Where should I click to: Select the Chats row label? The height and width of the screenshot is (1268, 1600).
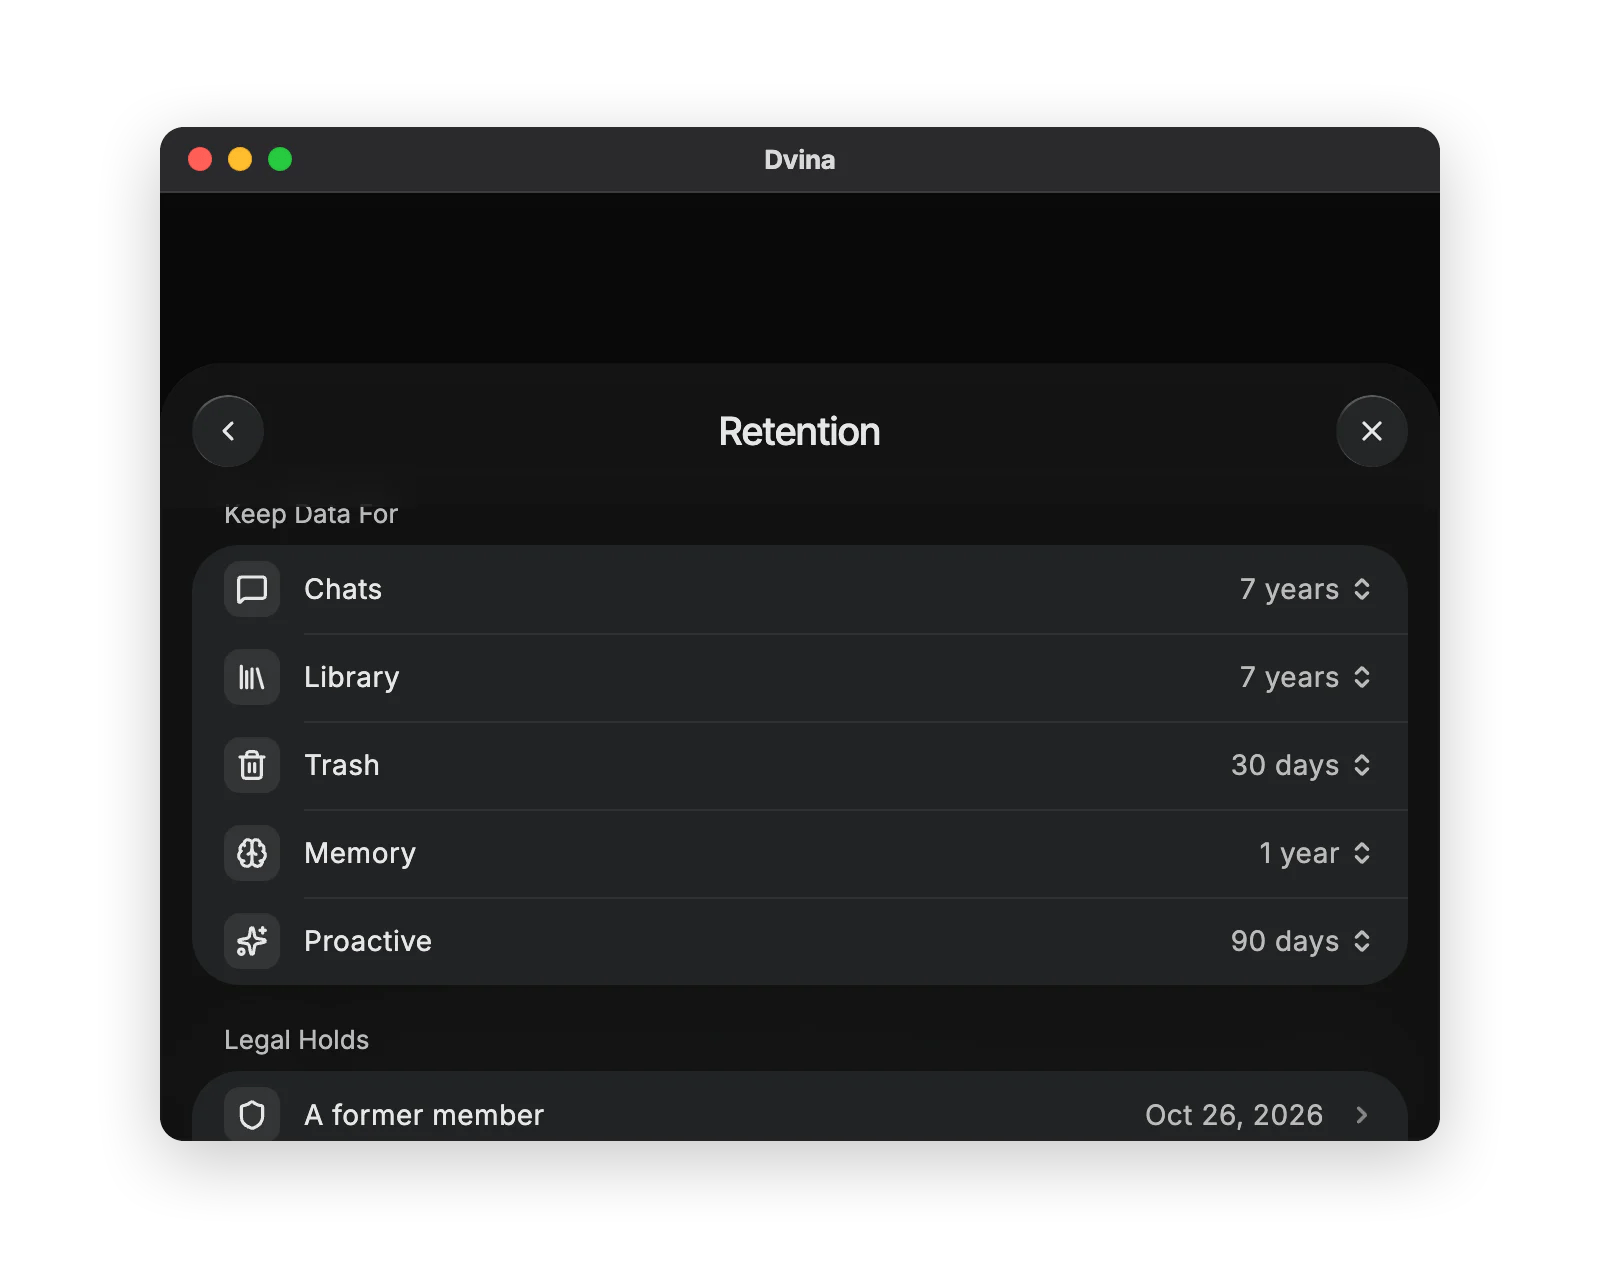click(x=343, y=589)
